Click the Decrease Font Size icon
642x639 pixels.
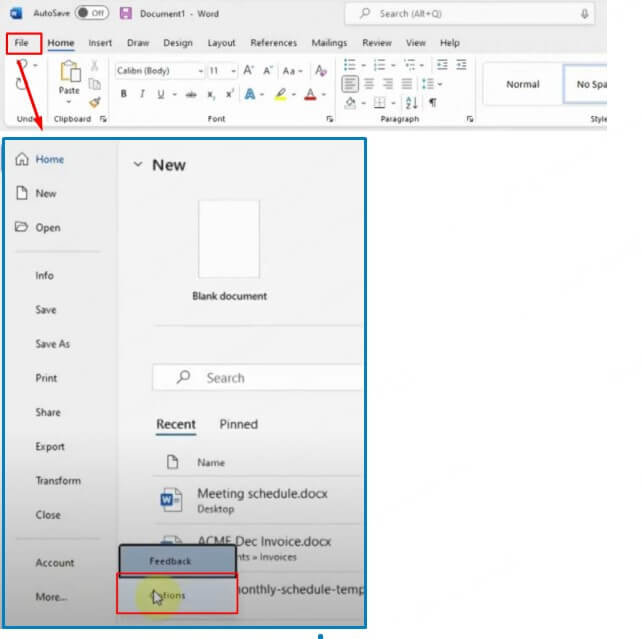coord(268,70)
